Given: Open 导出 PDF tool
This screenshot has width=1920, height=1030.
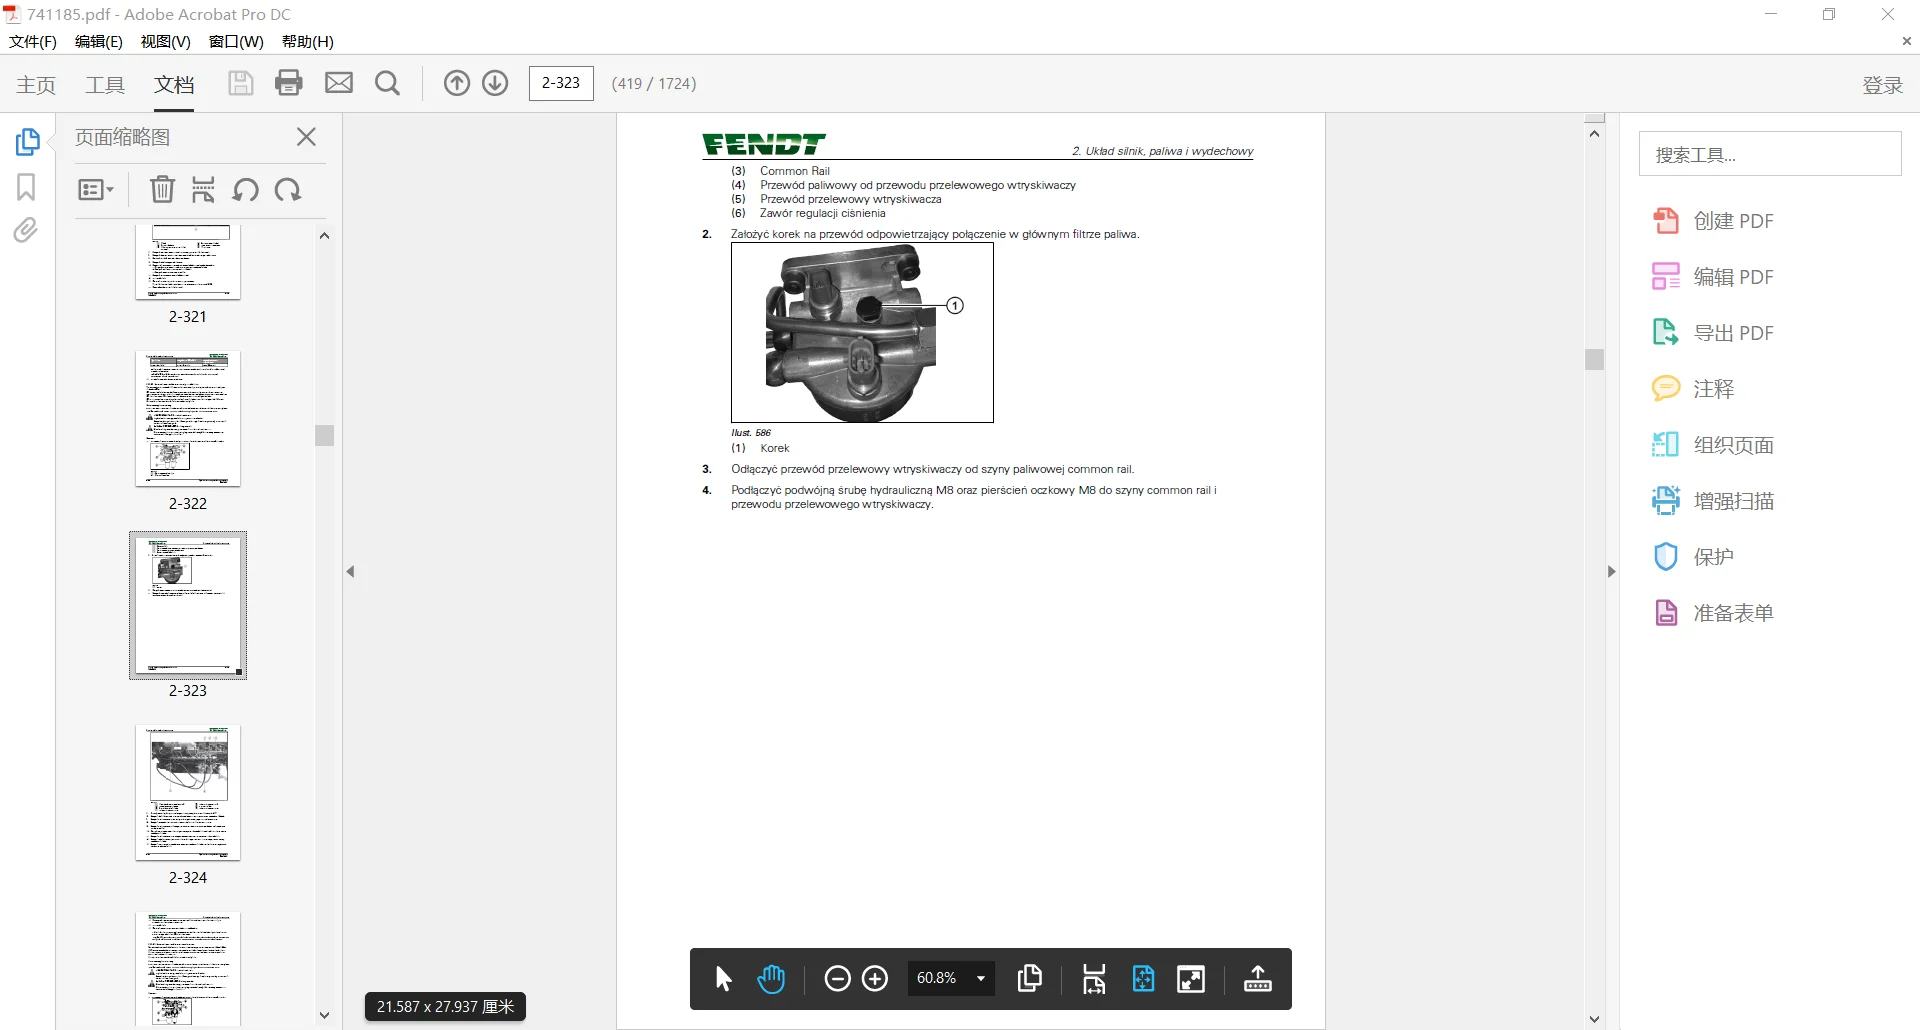Looking at the screenshot, I should click(x=1713, y=333).
